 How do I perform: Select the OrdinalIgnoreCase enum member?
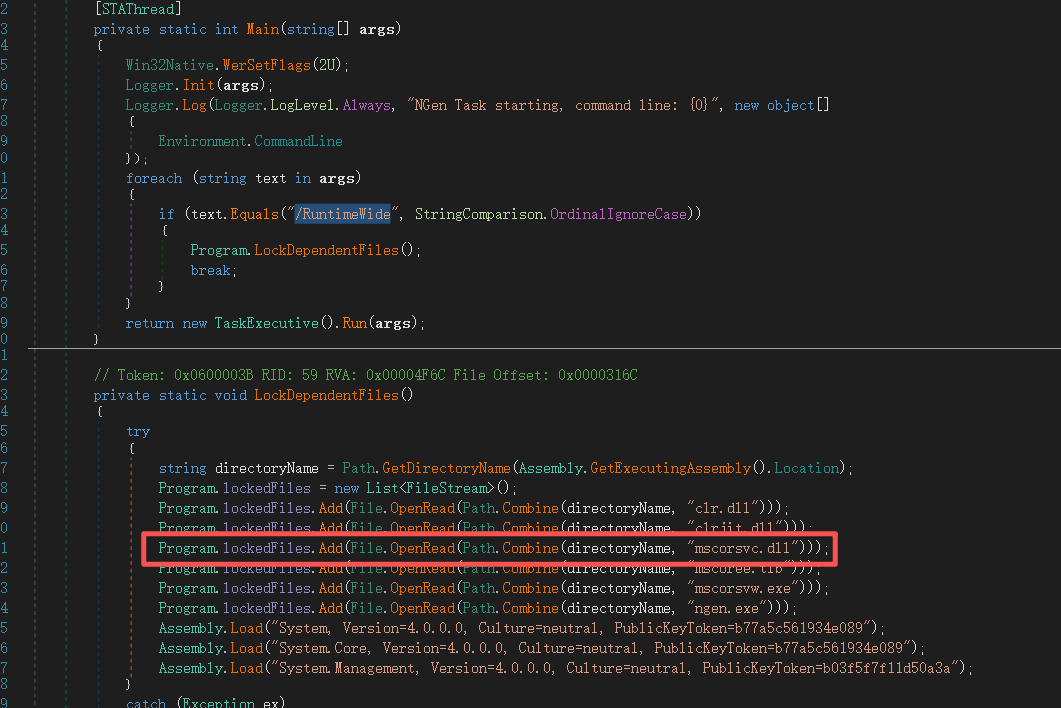618,215
